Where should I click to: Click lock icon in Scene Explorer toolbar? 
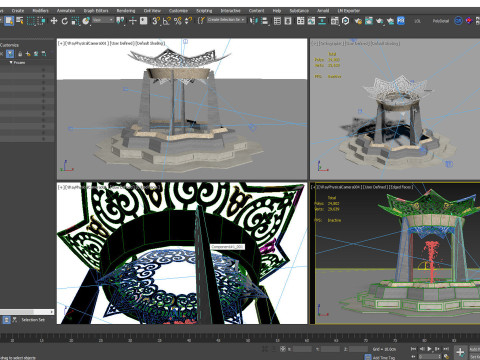point(20,54)
